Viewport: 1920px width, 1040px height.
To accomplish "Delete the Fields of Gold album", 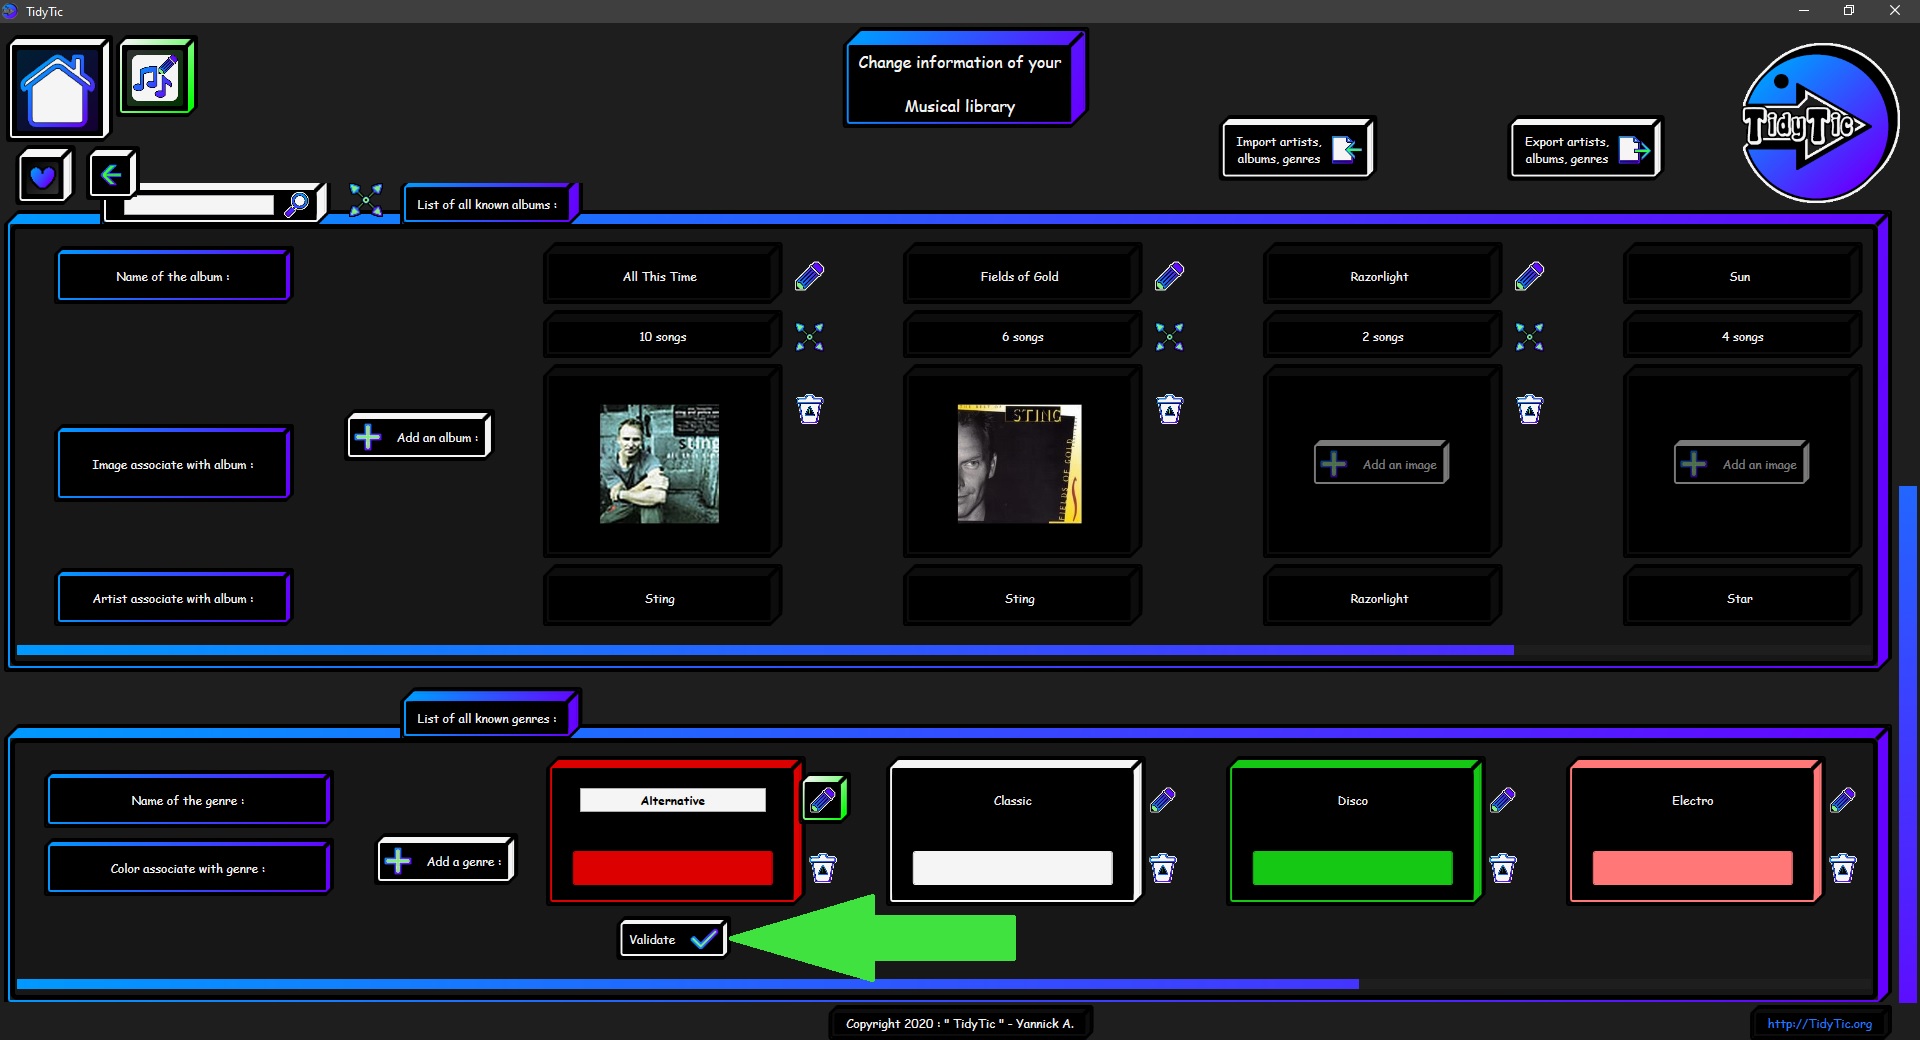I will tap(1169, 409).
